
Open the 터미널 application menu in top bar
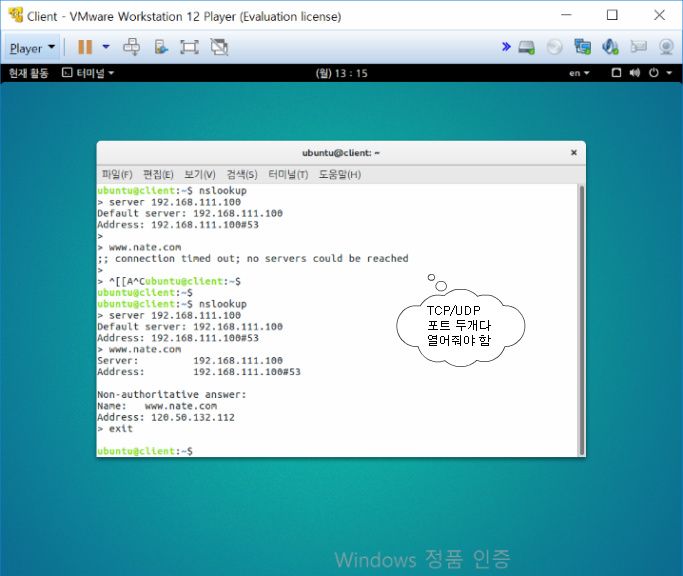coord(88,73)
